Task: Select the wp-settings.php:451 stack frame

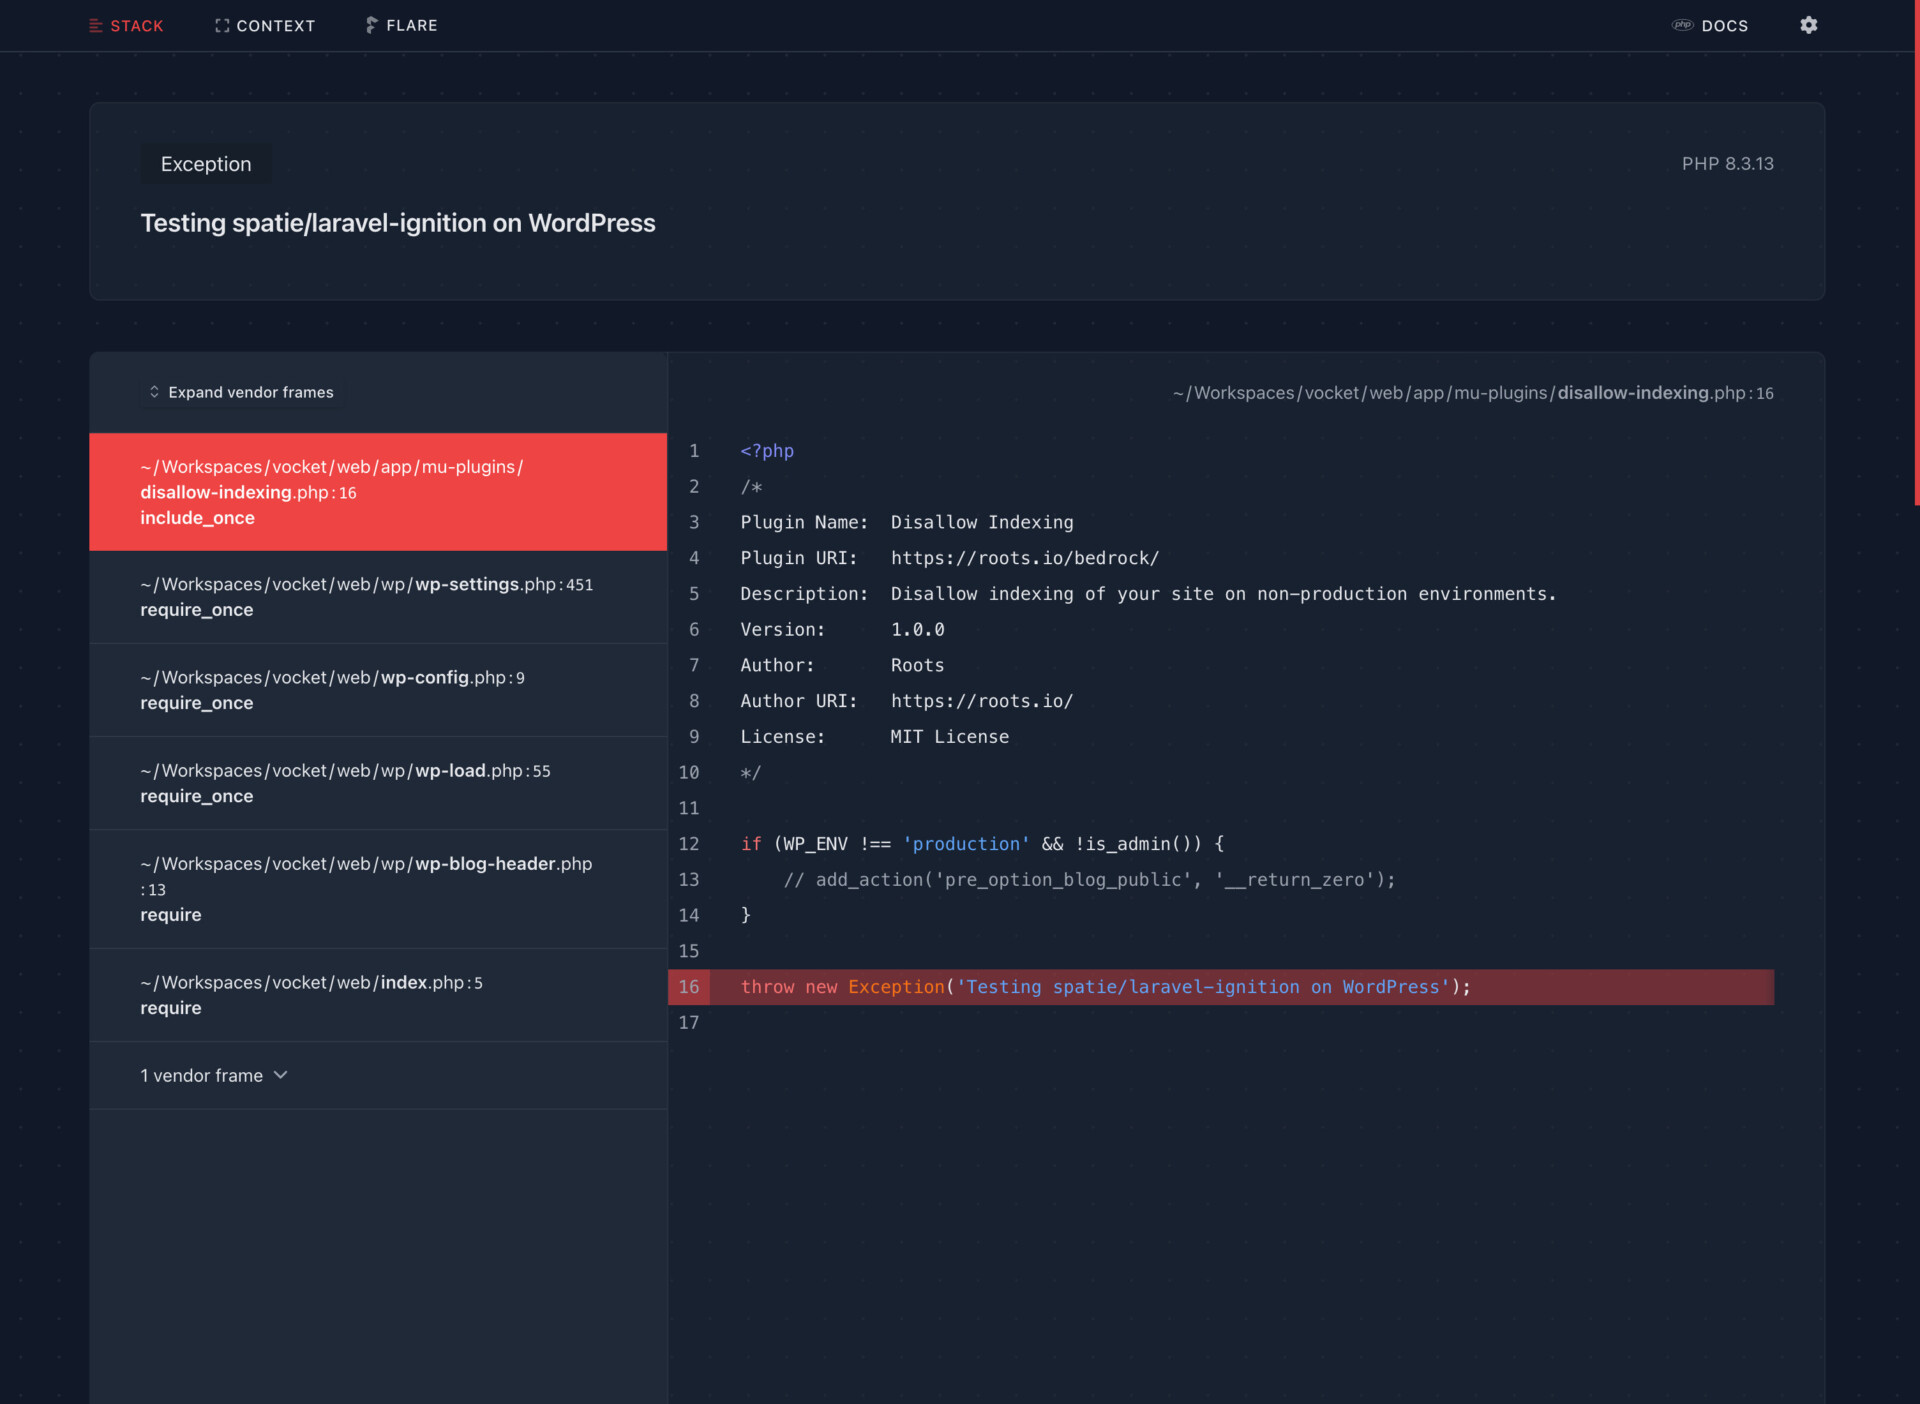Action: tap(378, 597)
